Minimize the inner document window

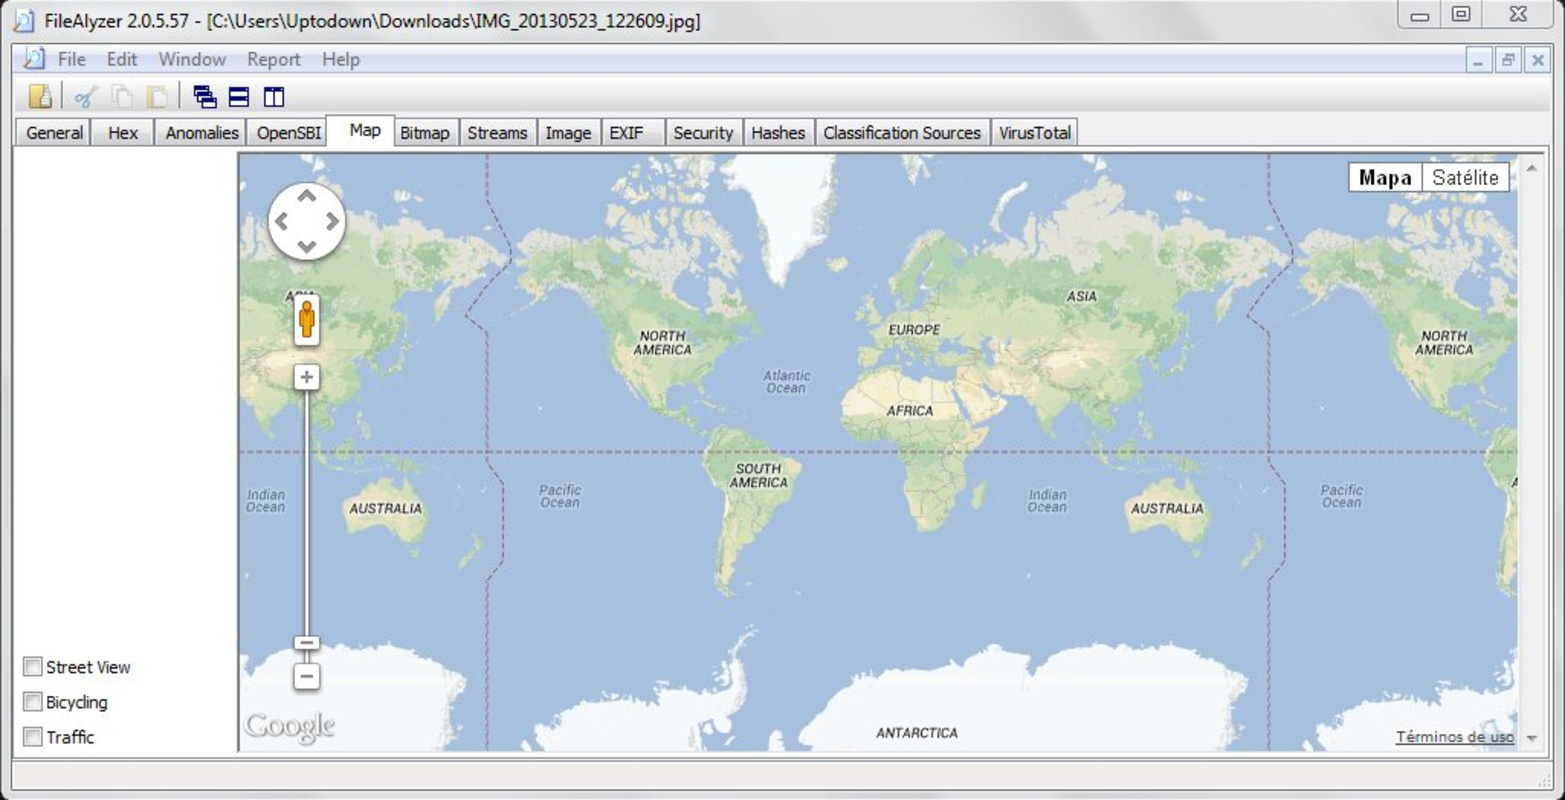point(1479,60)
